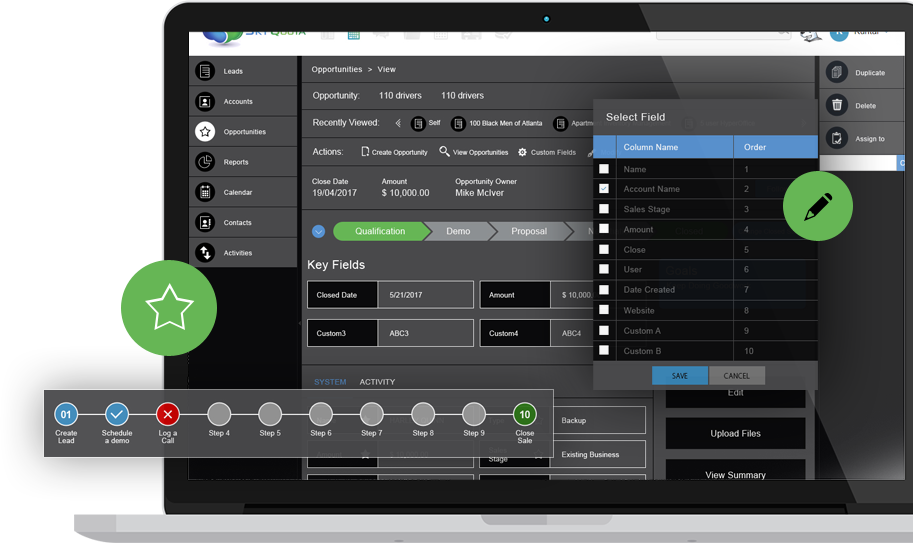Select the SYSTEM tab

coord(330,382)
